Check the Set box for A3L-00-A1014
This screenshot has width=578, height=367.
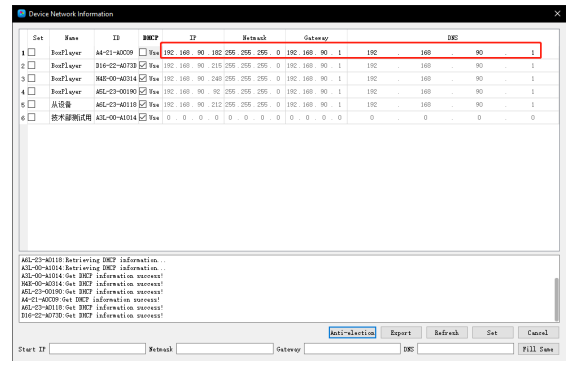pos(32,117)
